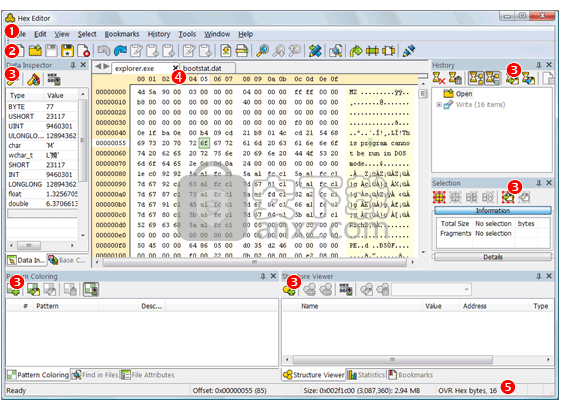The image size is (571, 405).
Task: Click the right tab scroll arrow
Action: click(x=106, y=67)
